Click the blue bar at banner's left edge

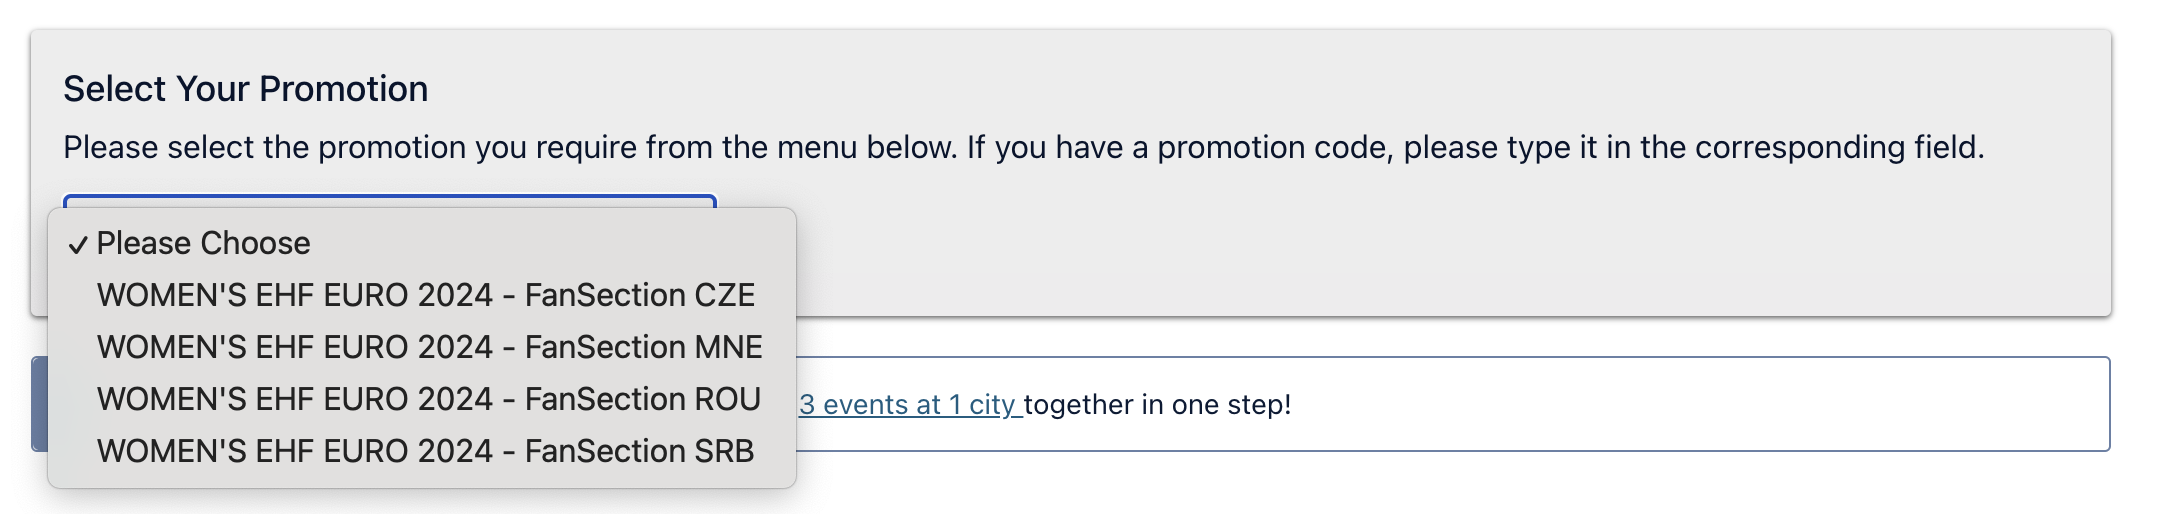click(x=39, y=404)
